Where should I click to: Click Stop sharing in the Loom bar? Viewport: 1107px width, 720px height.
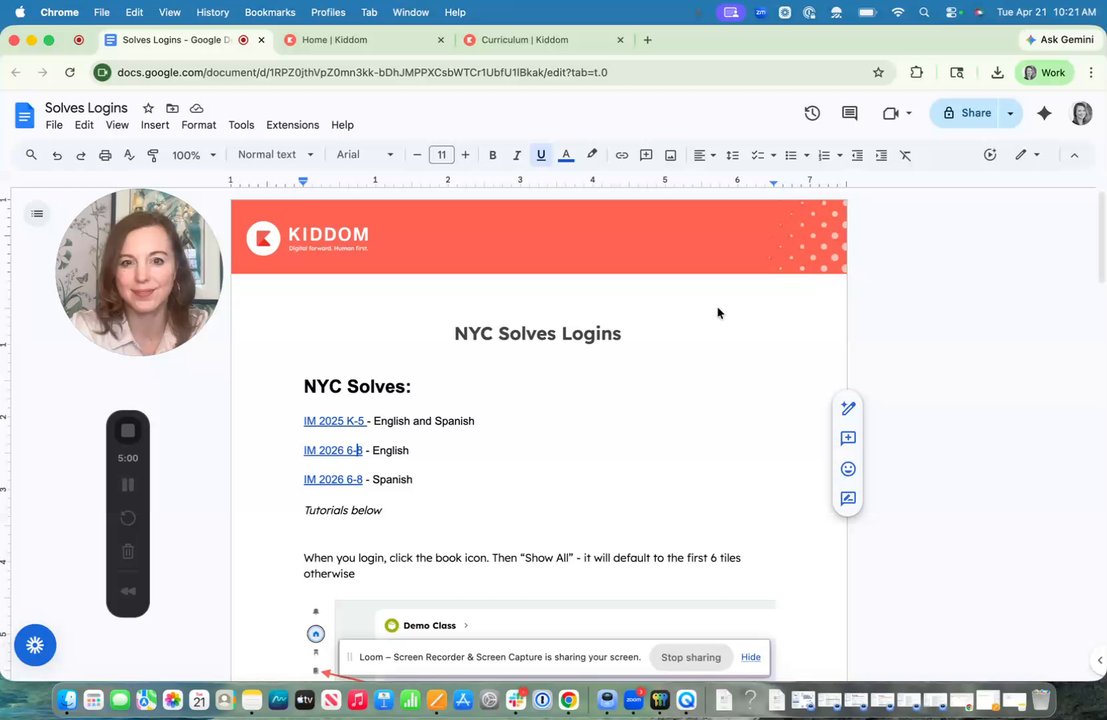coord(690,657)
